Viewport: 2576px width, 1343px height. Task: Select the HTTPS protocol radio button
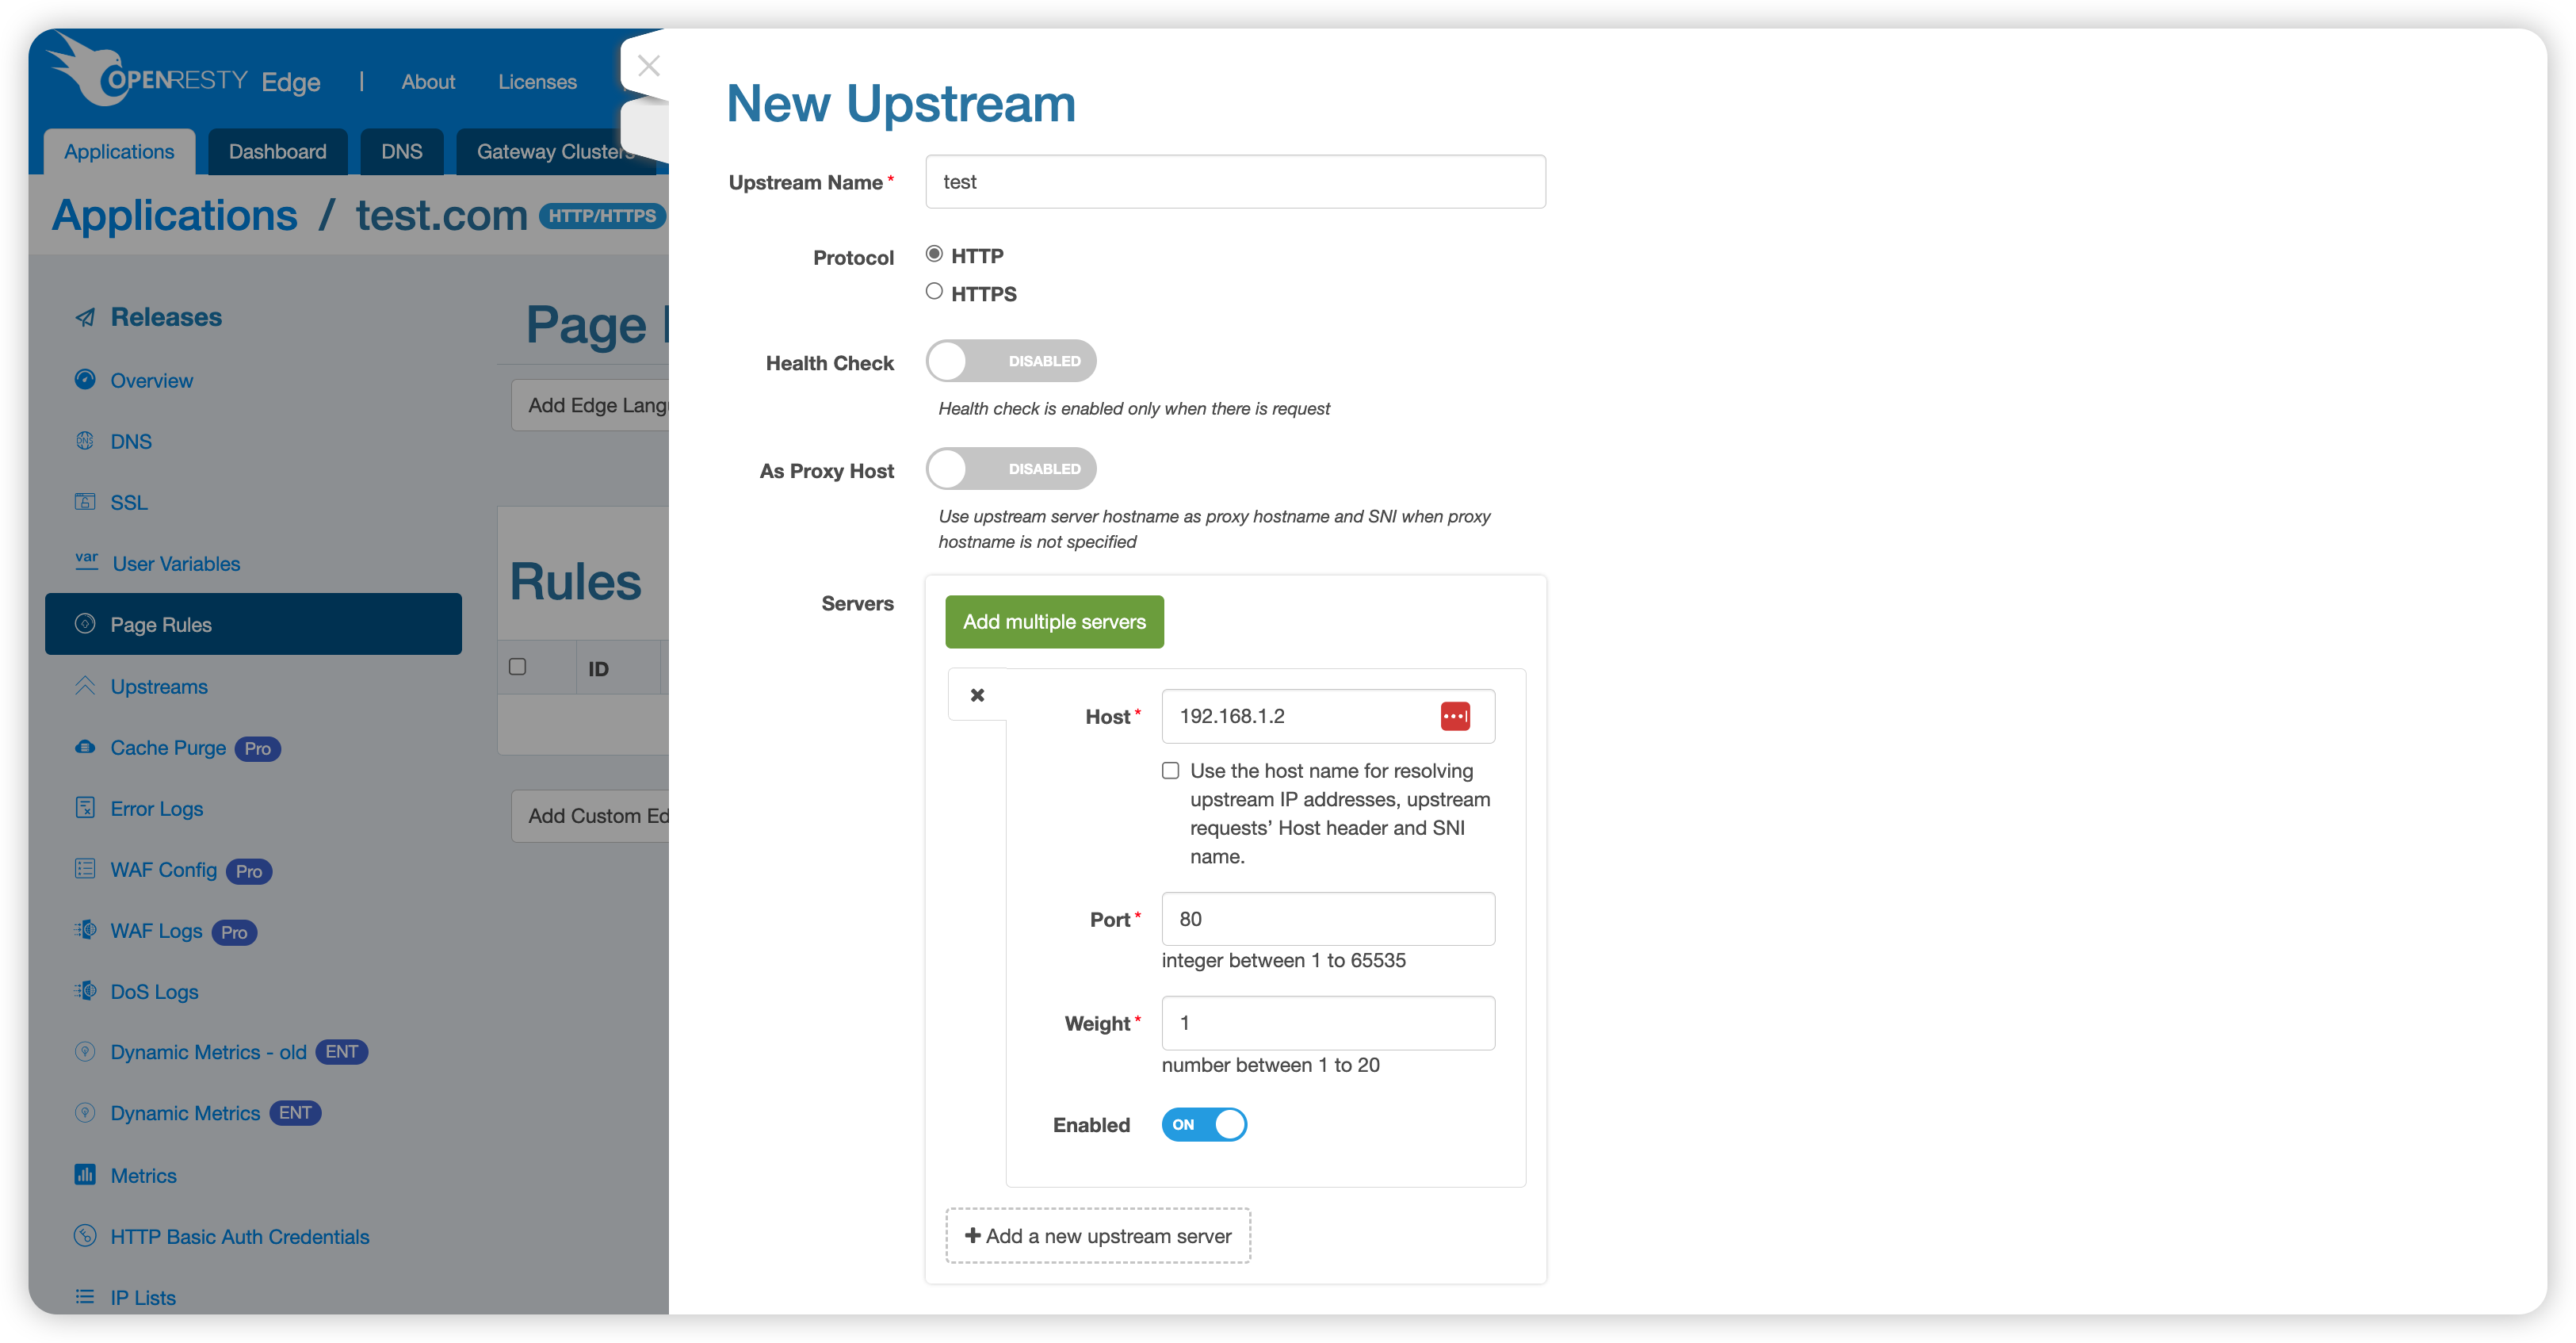coord(934,292)
